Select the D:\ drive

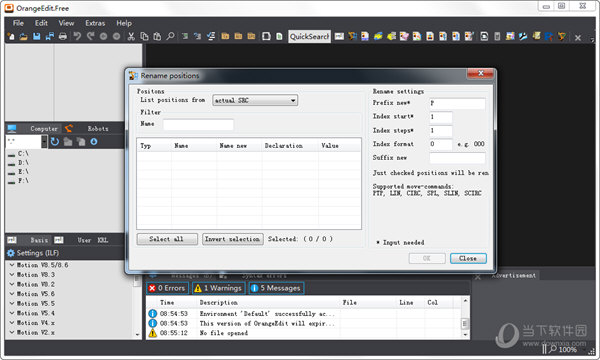pos(19,163)
